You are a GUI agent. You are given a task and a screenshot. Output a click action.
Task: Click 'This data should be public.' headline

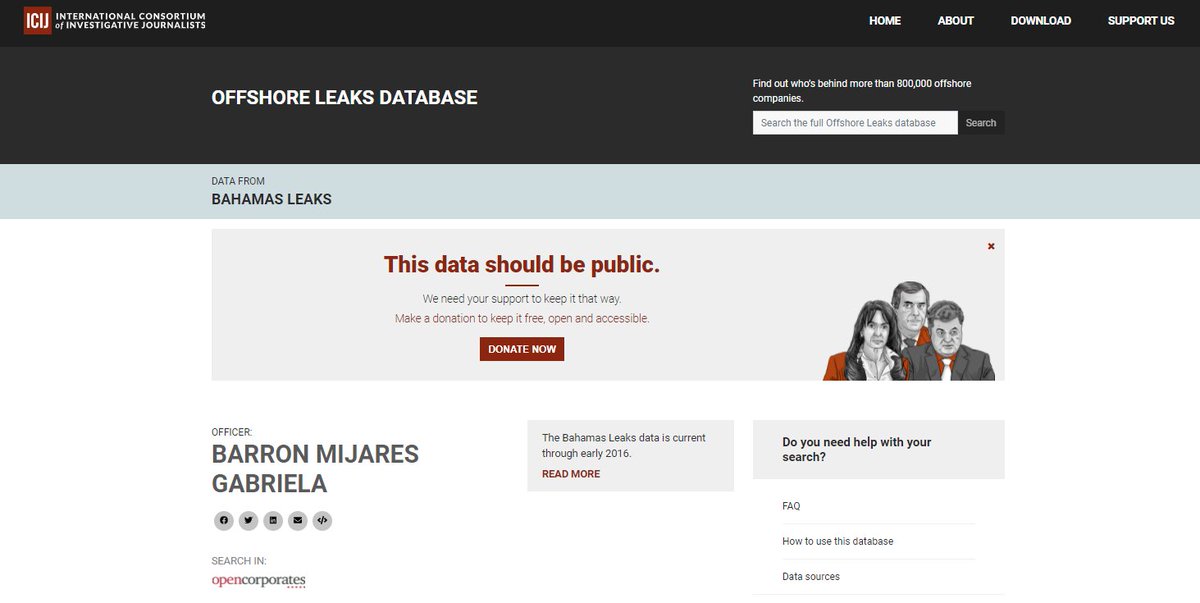point(522,265)
